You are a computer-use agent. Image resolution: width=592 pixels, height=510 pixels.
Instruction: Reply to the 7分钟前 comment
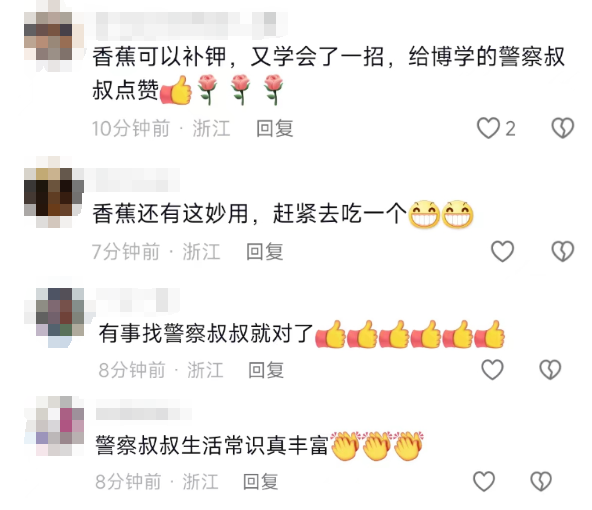pyautogui.click(x=265, y=252)
